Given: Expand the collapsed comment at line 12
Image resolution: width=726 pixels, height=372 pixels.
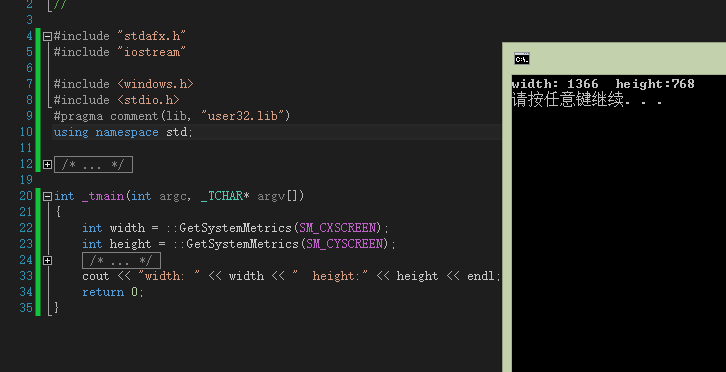Looking at the screenshot, I should pyautogui.click(x=47, y=164).
